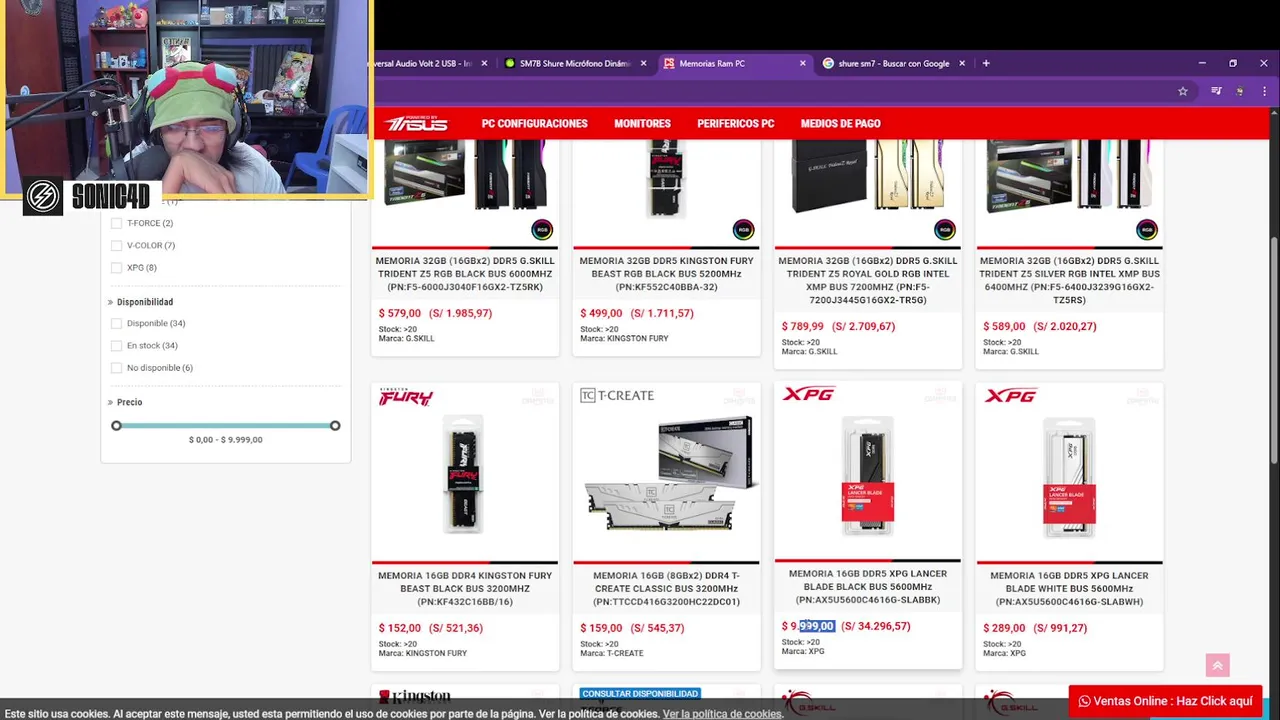Check the Disponible (34) filter
Screen dimensions: 1280x720
pos(117,323)
